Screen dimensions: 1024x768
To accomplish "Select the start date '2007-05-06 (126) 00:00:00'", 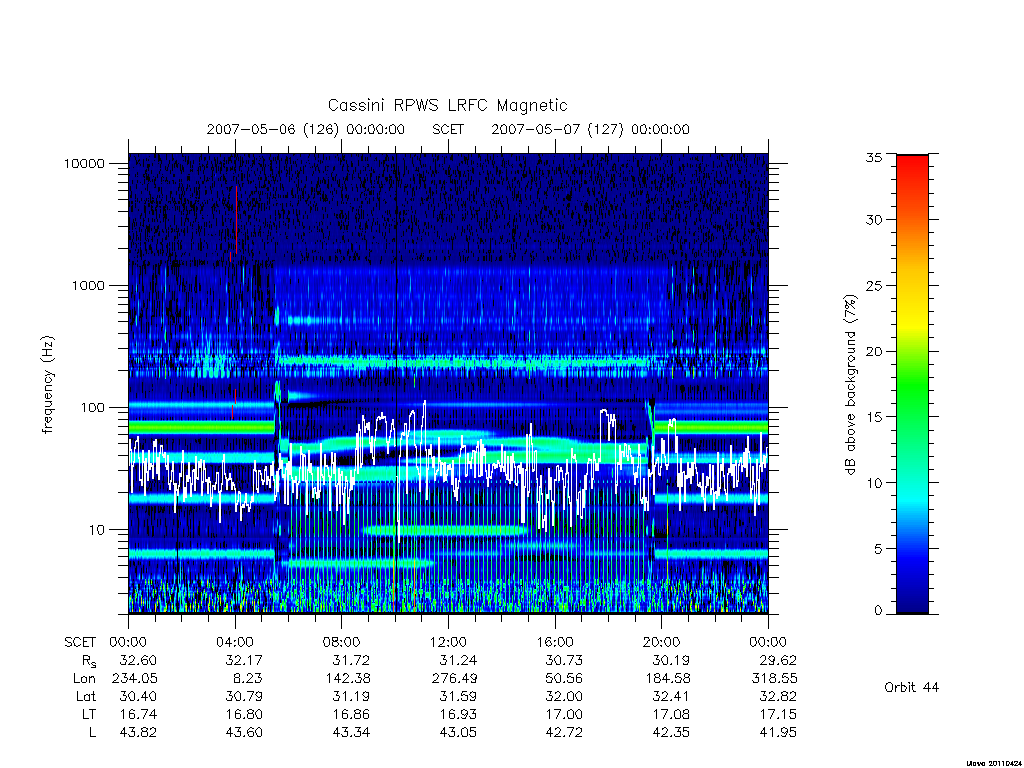I will tap(306, 129).
